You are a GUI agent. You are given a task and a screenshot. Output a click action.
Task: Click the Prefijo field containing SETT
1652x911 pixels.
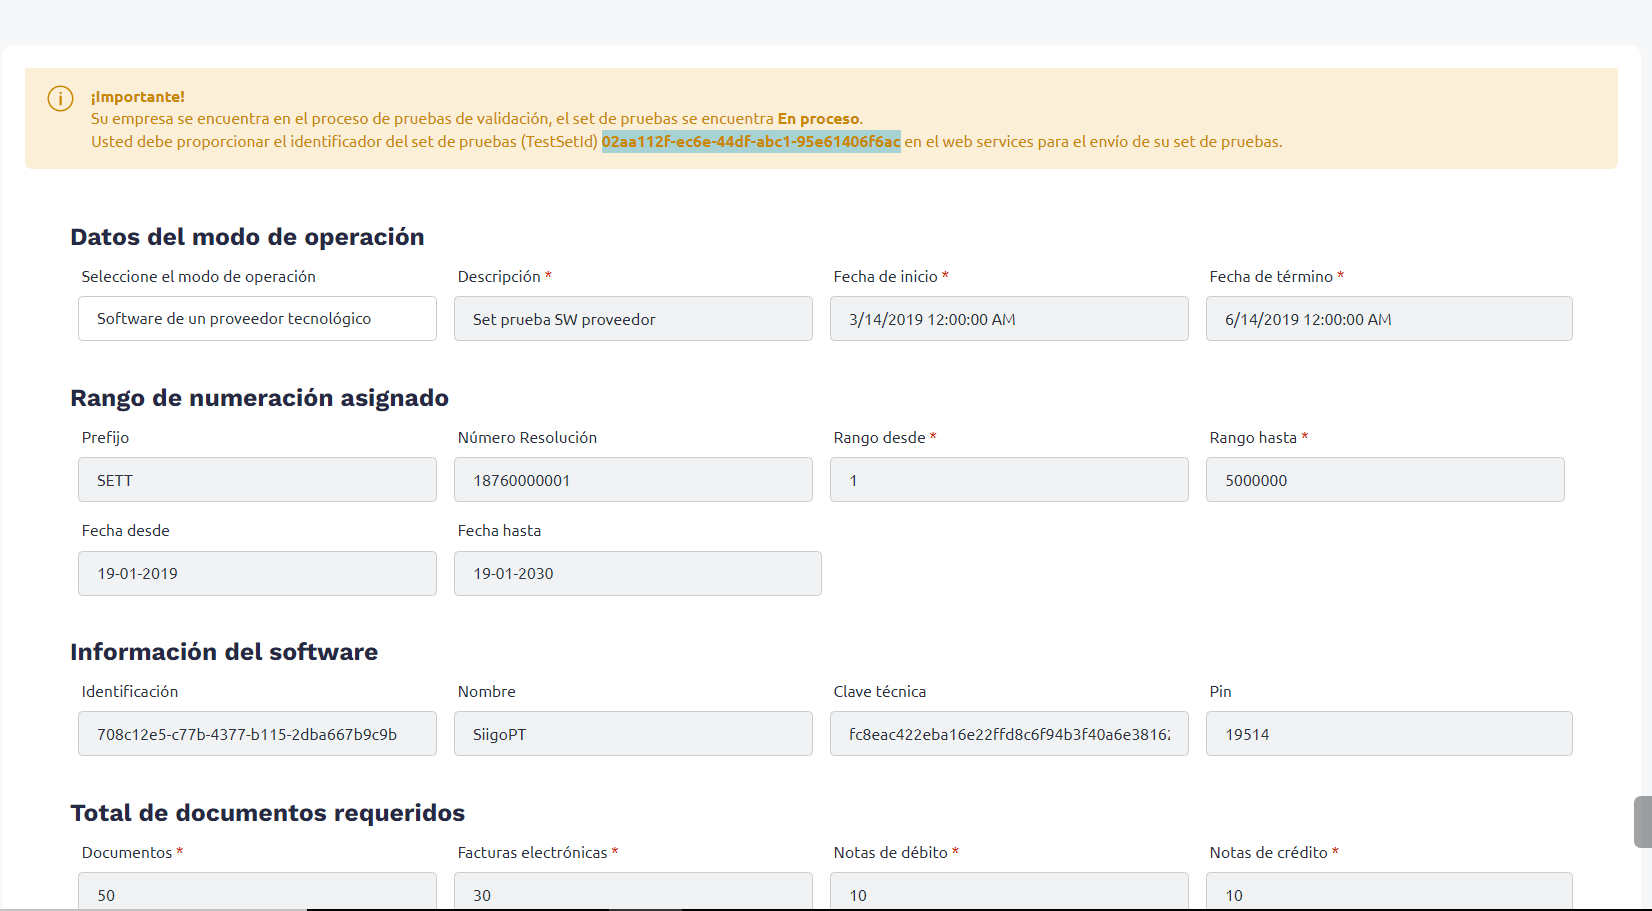click(x=257, y=479)
